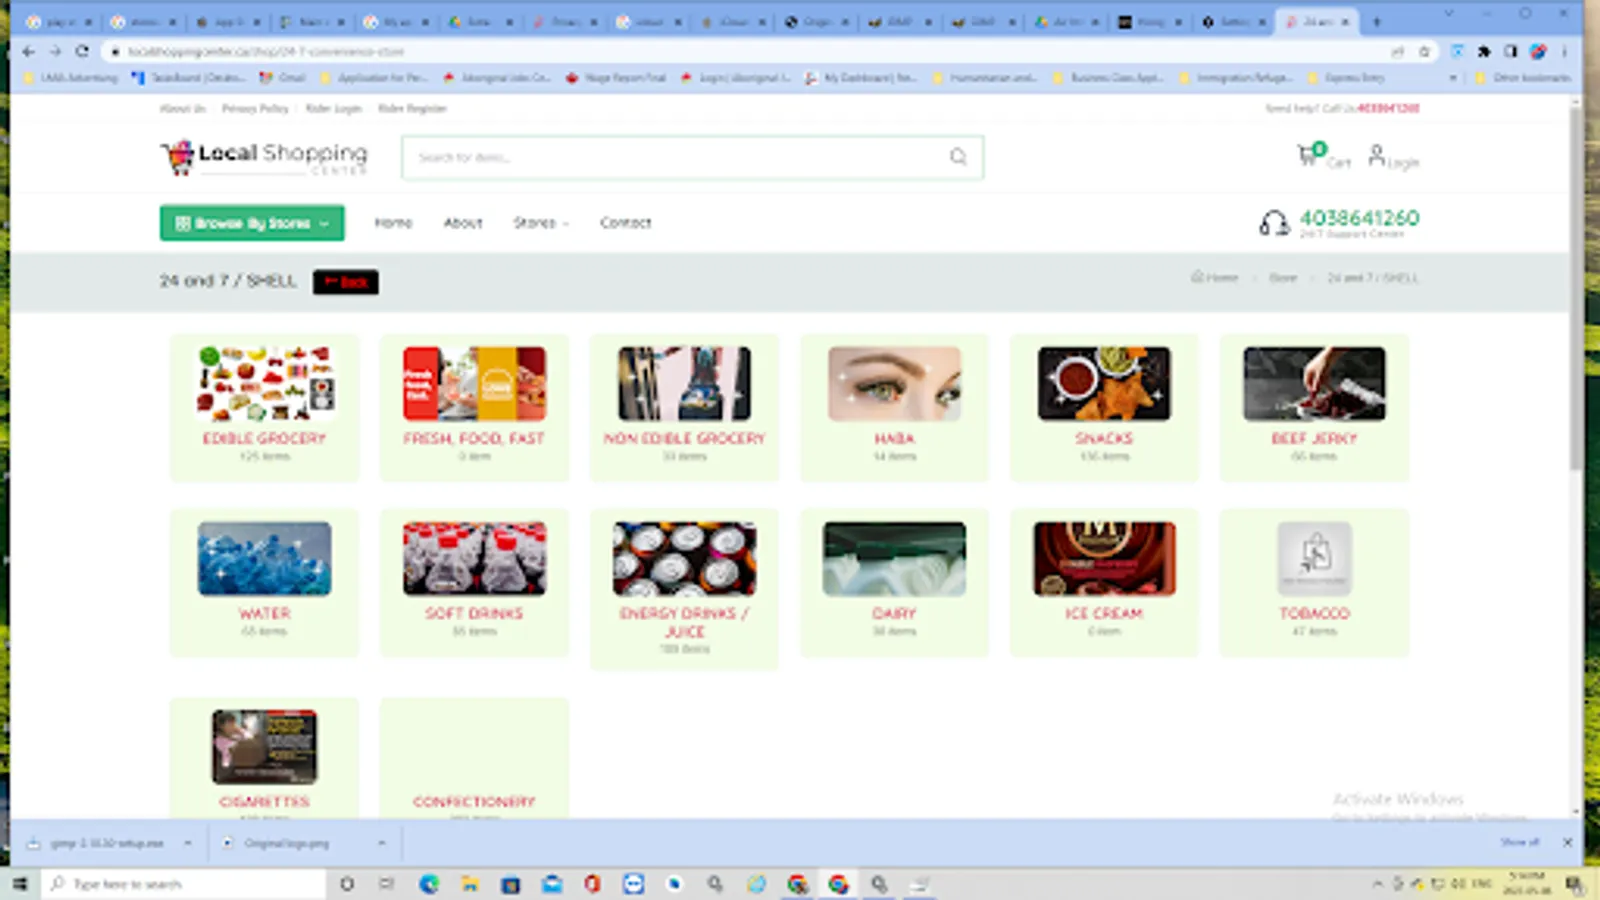Viewport: 1600px width, 900px height.
Task: Open the Microsoft Store taskbar icon
Action: [x=511, y=884]
